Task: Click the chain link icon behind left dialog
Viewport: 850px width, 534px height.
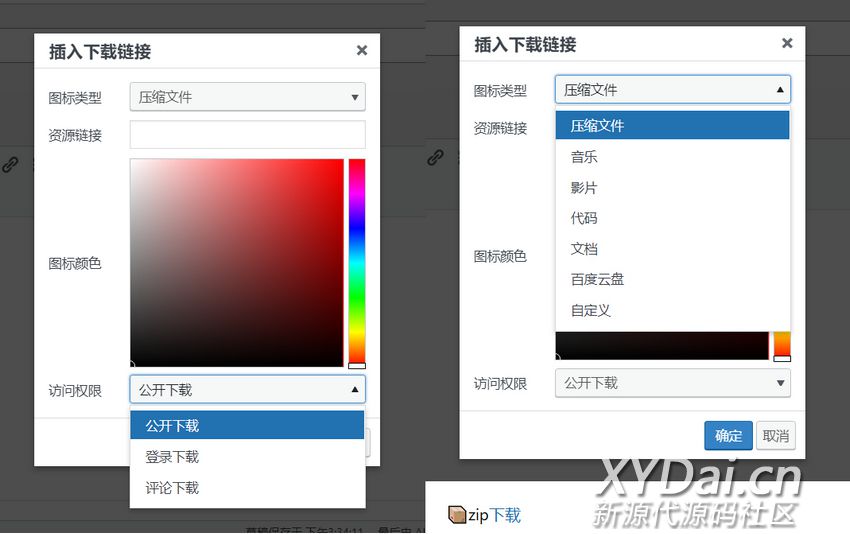Action: coord(11,165)
